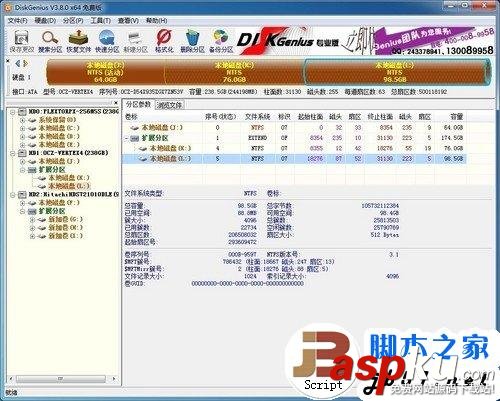Click the HD2 Hitachi disk icon in the tree

point(22,194)
